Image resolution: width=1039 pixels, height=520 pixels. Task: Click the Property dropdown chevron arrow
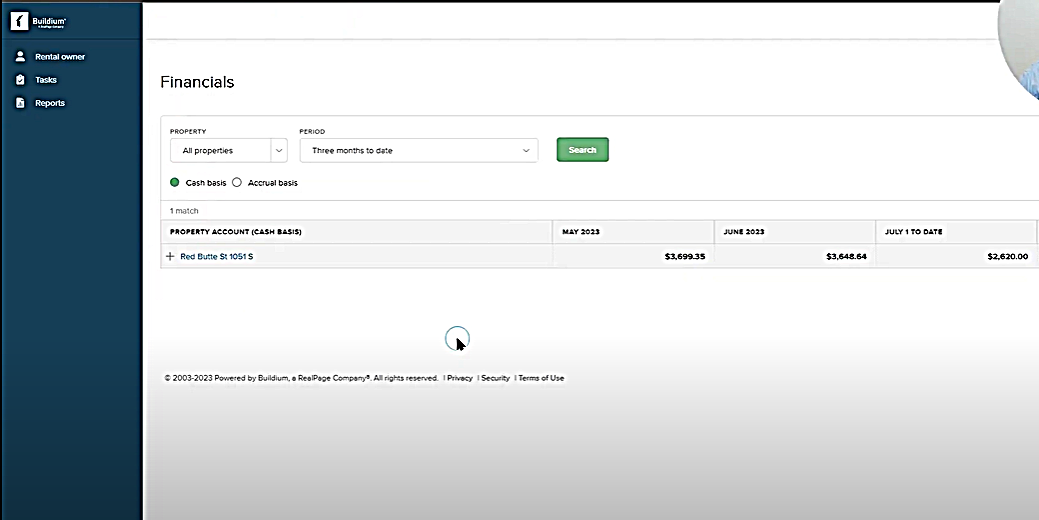(279, 150)
